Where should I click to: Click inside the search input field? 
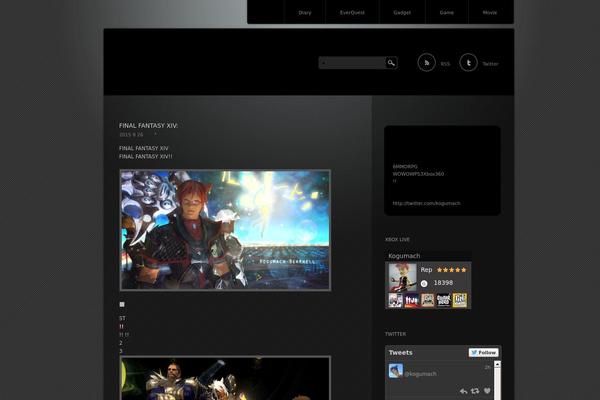pyautogui.click(x=352, y=63)
